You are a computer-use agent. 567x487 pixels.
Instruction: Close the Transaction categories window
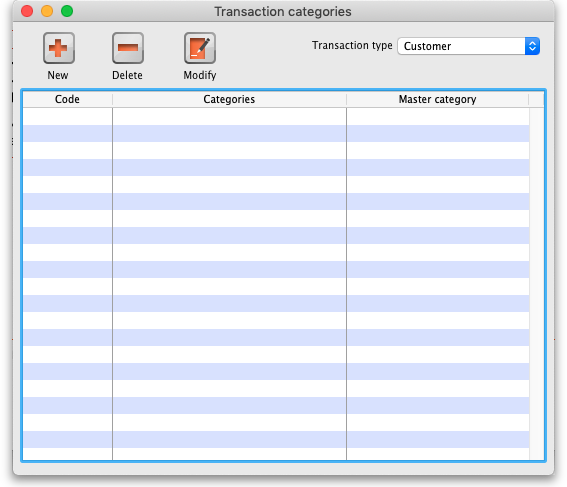(x=27, y=11)
